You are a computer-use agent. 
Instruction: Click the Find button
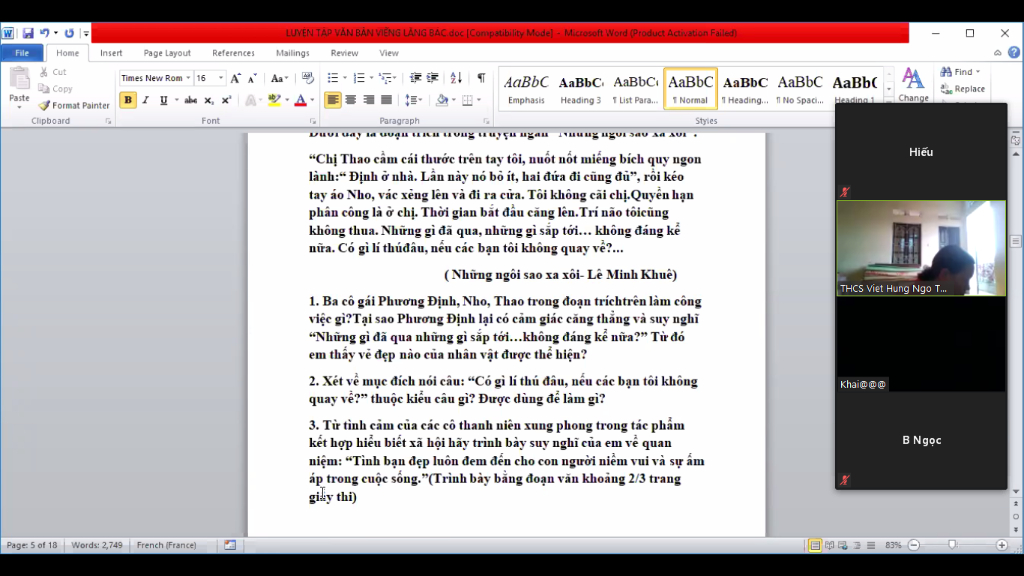pyautogui.click(x=960, y=72)
